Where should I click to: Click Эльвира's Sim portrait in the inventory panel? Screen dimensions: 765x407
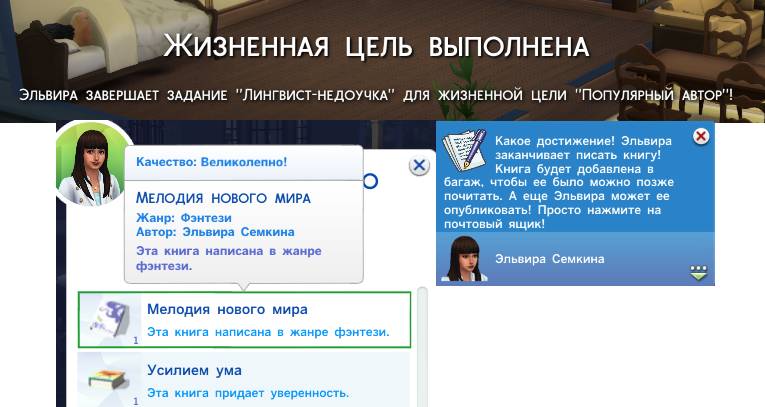[91, 163]
